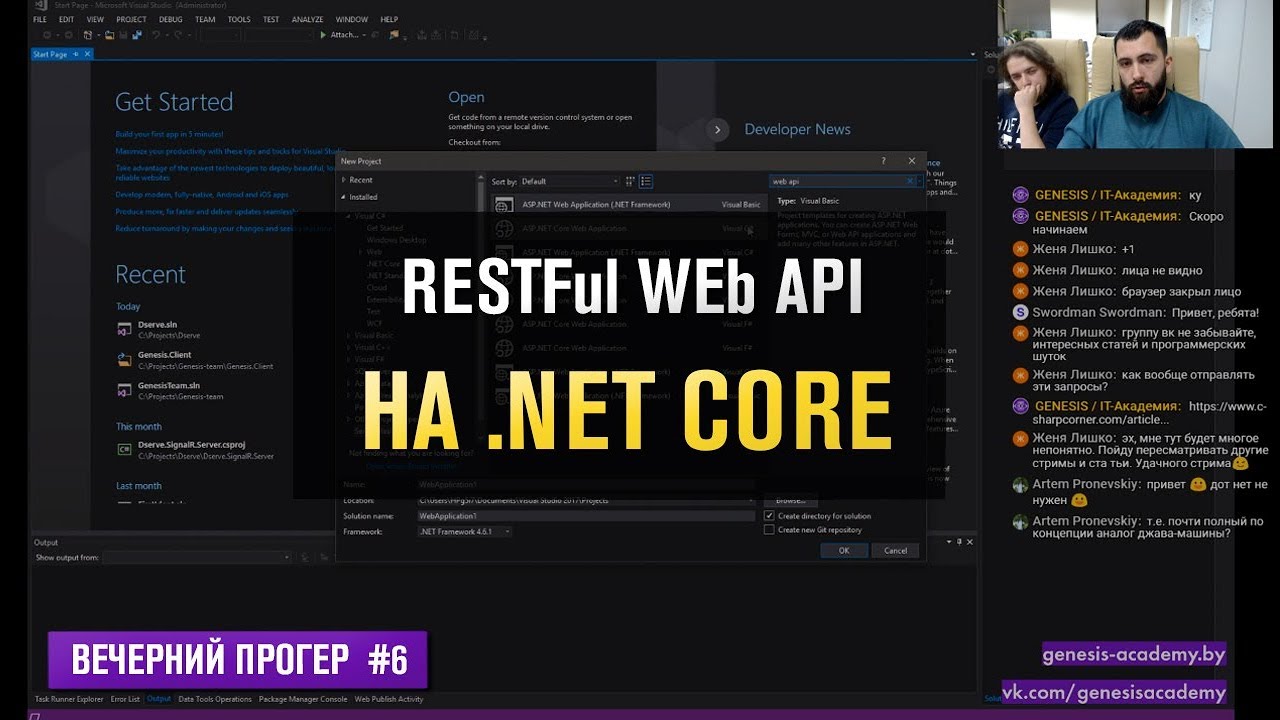Switch to Error List tab
Image resolution: width=1280 pixels, height=720 pixels.
click(x=125, y=699)
